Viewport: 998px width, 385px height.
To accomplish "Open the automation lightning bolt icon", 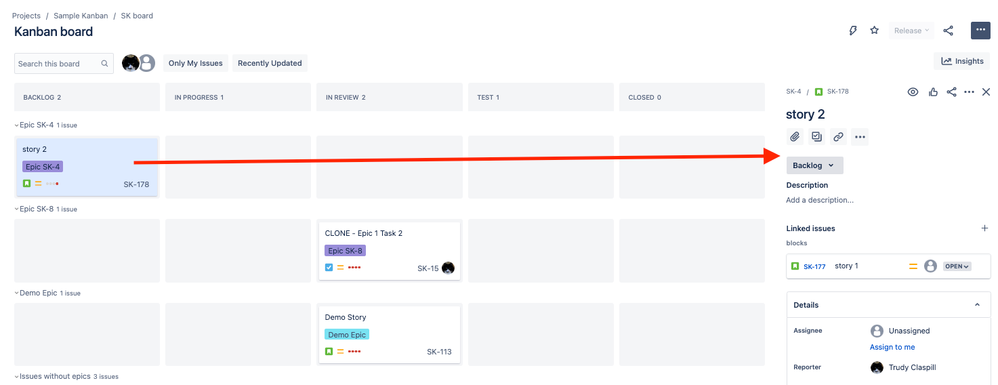I will [854, 31].
